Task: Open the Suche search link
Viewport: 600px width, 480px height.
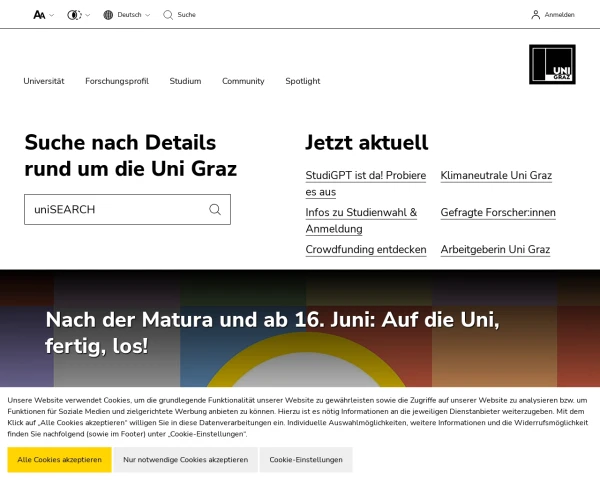Action: (x=186, y=15)
